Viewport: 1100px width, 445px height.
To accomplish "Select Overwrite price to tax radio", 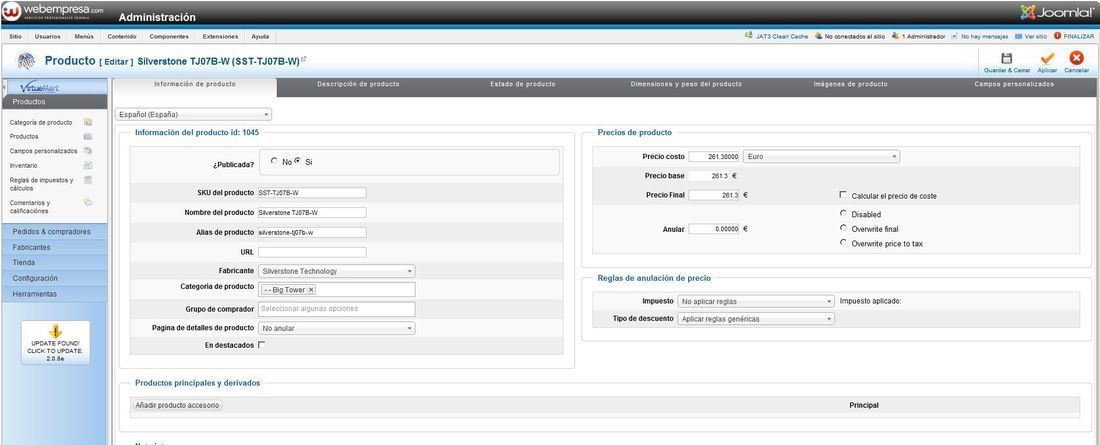I will point(843,243).
